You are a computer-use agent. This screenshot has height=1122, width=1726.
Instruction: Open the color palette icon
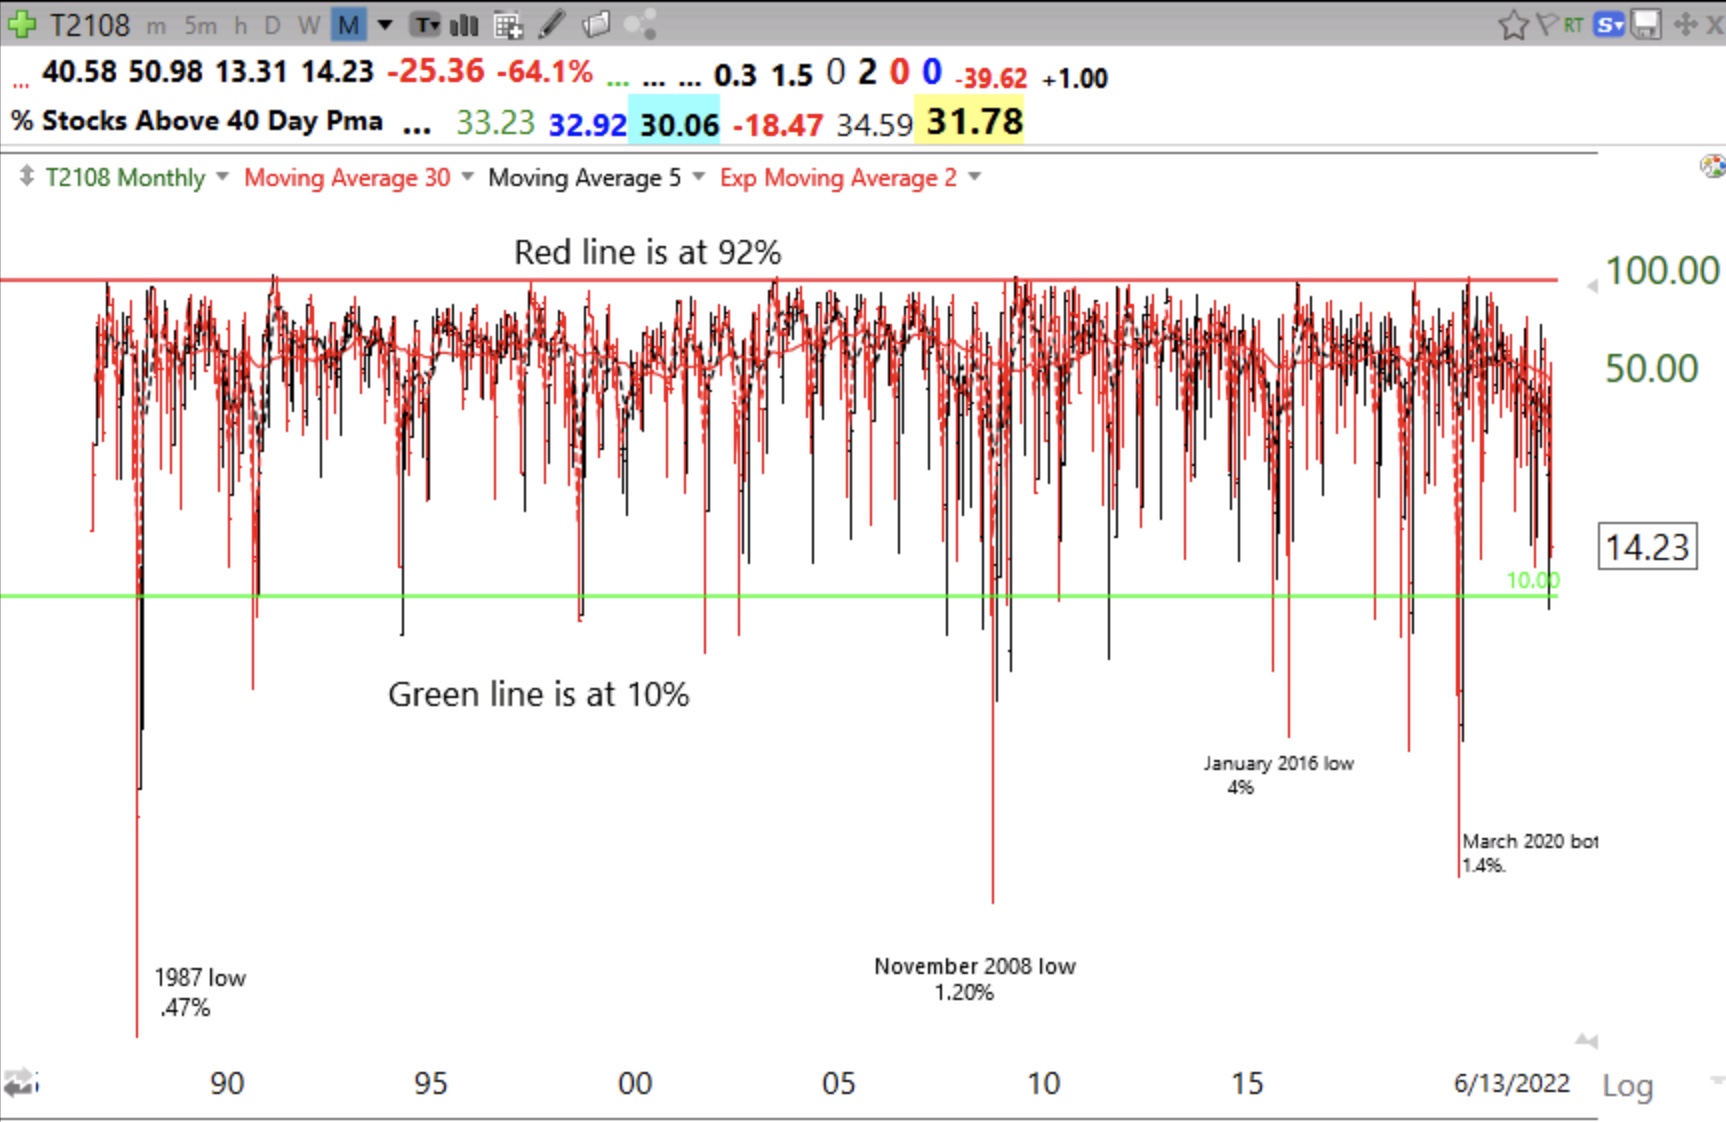pos(1711,166)
